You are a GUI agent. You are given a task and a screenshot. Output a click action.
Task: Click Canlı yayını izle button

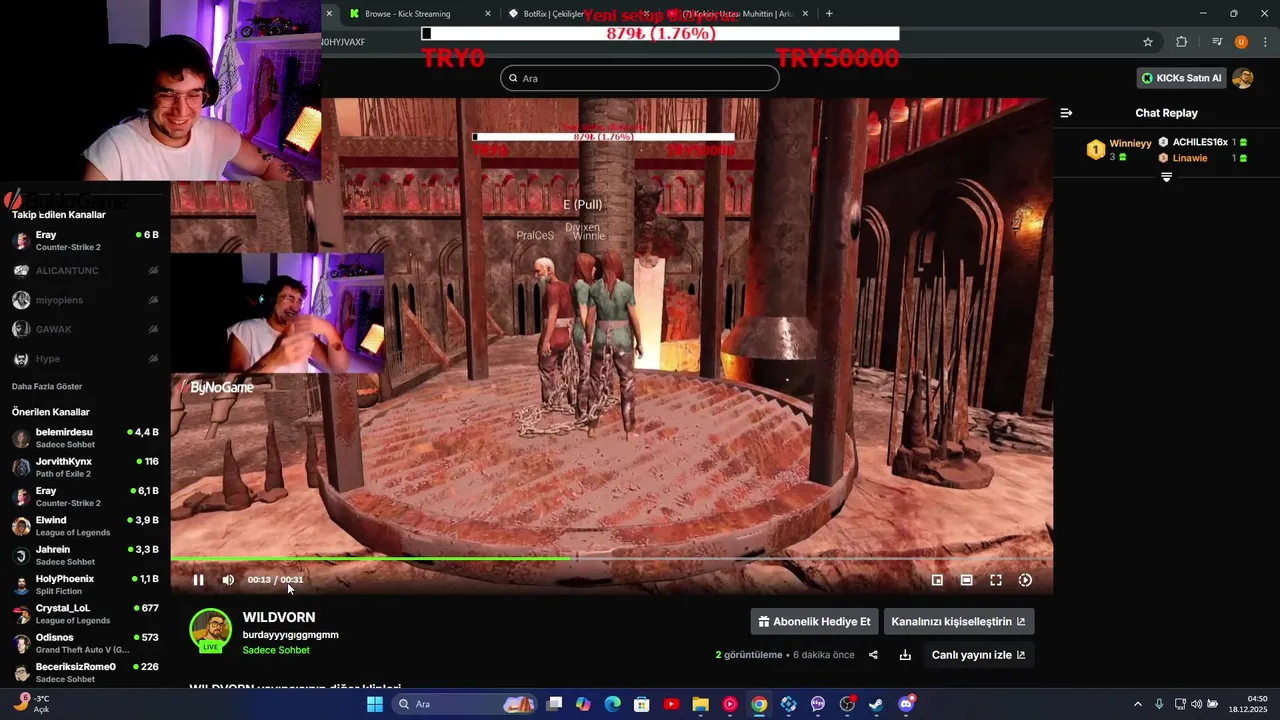click(978, 655)
